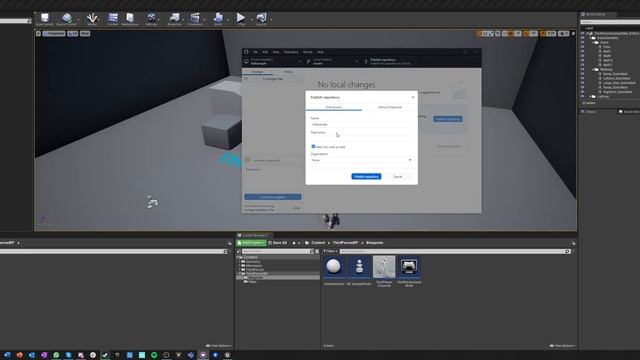This screenshot has height=360, width=640.
Task: Expand Play options dropdown arrow
Action: (x=251, y=19)
